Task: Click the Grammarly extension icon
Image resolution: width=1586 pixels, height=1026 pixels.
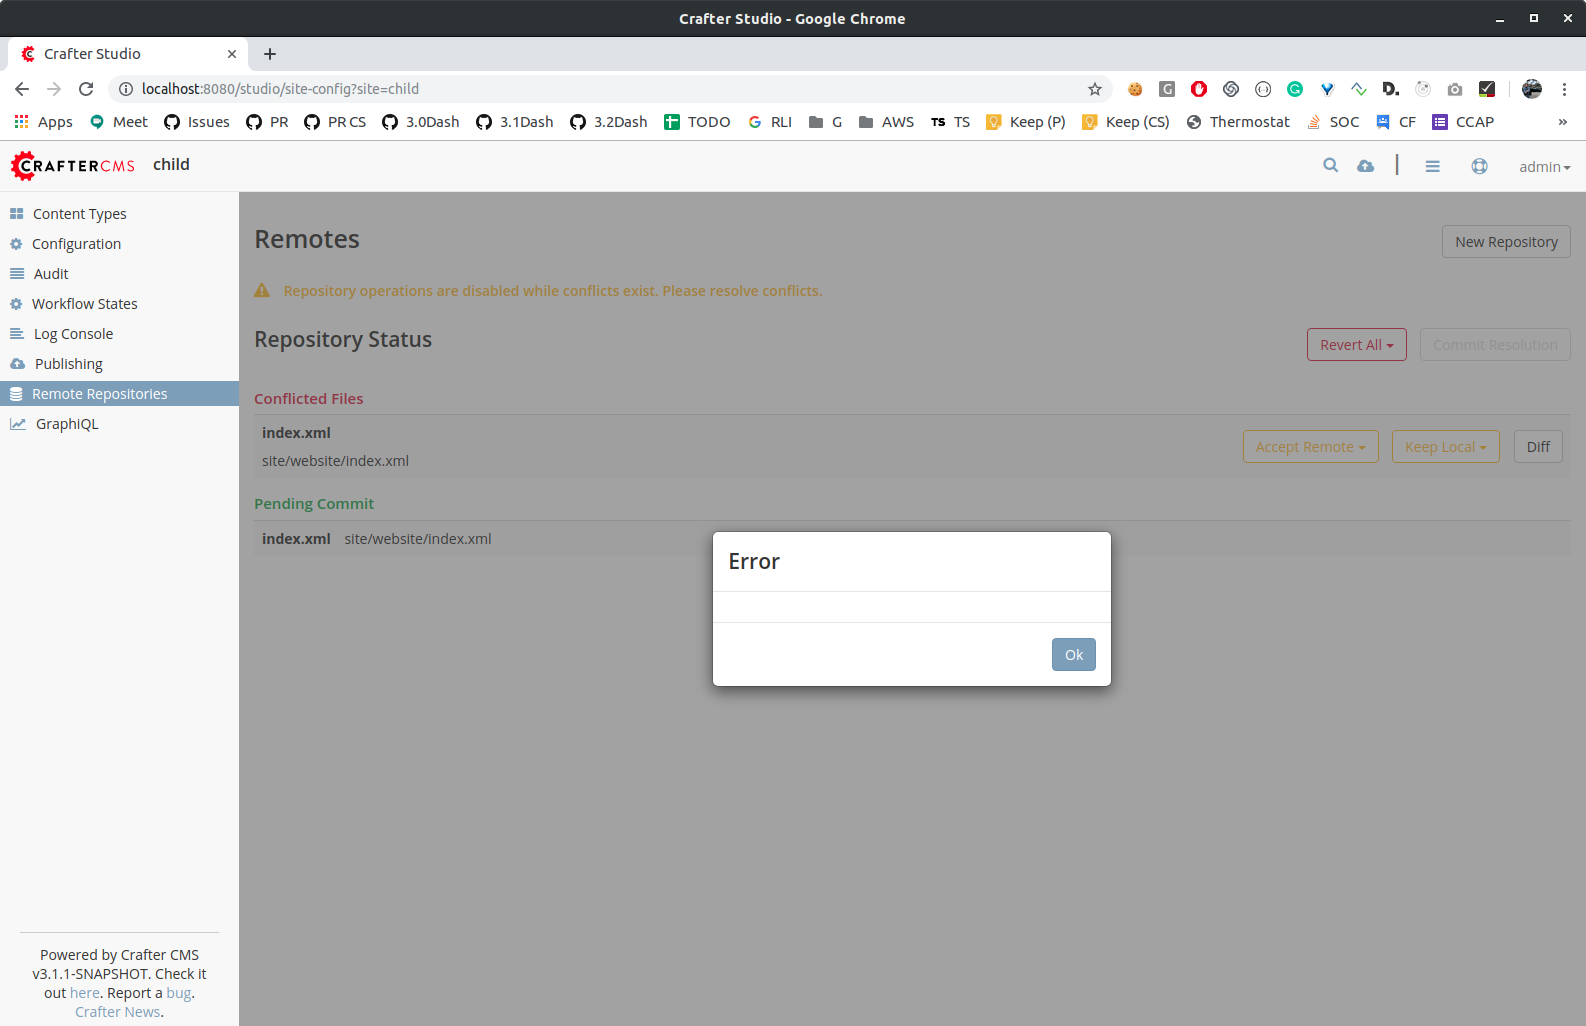Action: click(1295, 89)
